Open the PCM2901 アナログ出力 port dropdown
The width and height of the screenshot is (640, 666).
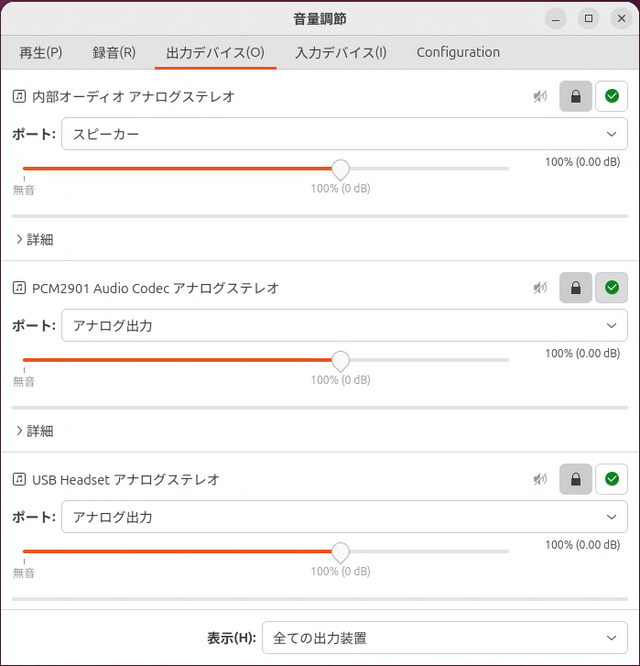pyautogui.click(x=344, y=325)
